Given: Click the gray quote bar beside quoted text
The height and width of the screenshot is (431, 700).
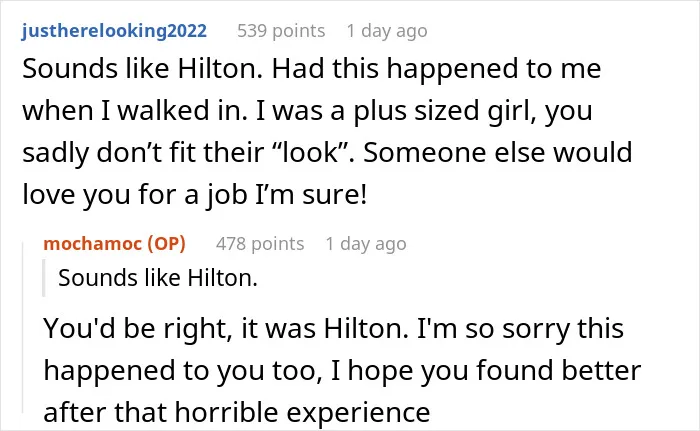Looking at the screenshot, I should (x=44, y=278).
